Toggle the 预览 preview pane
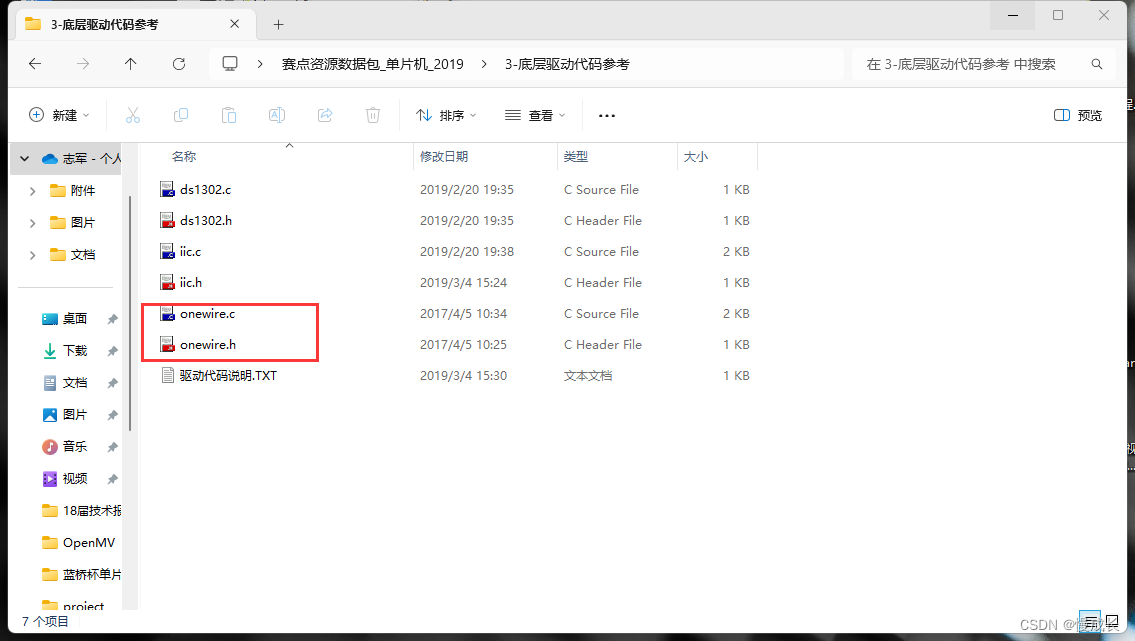Viewport: 1135px width, 641px height. [1078, 115]
